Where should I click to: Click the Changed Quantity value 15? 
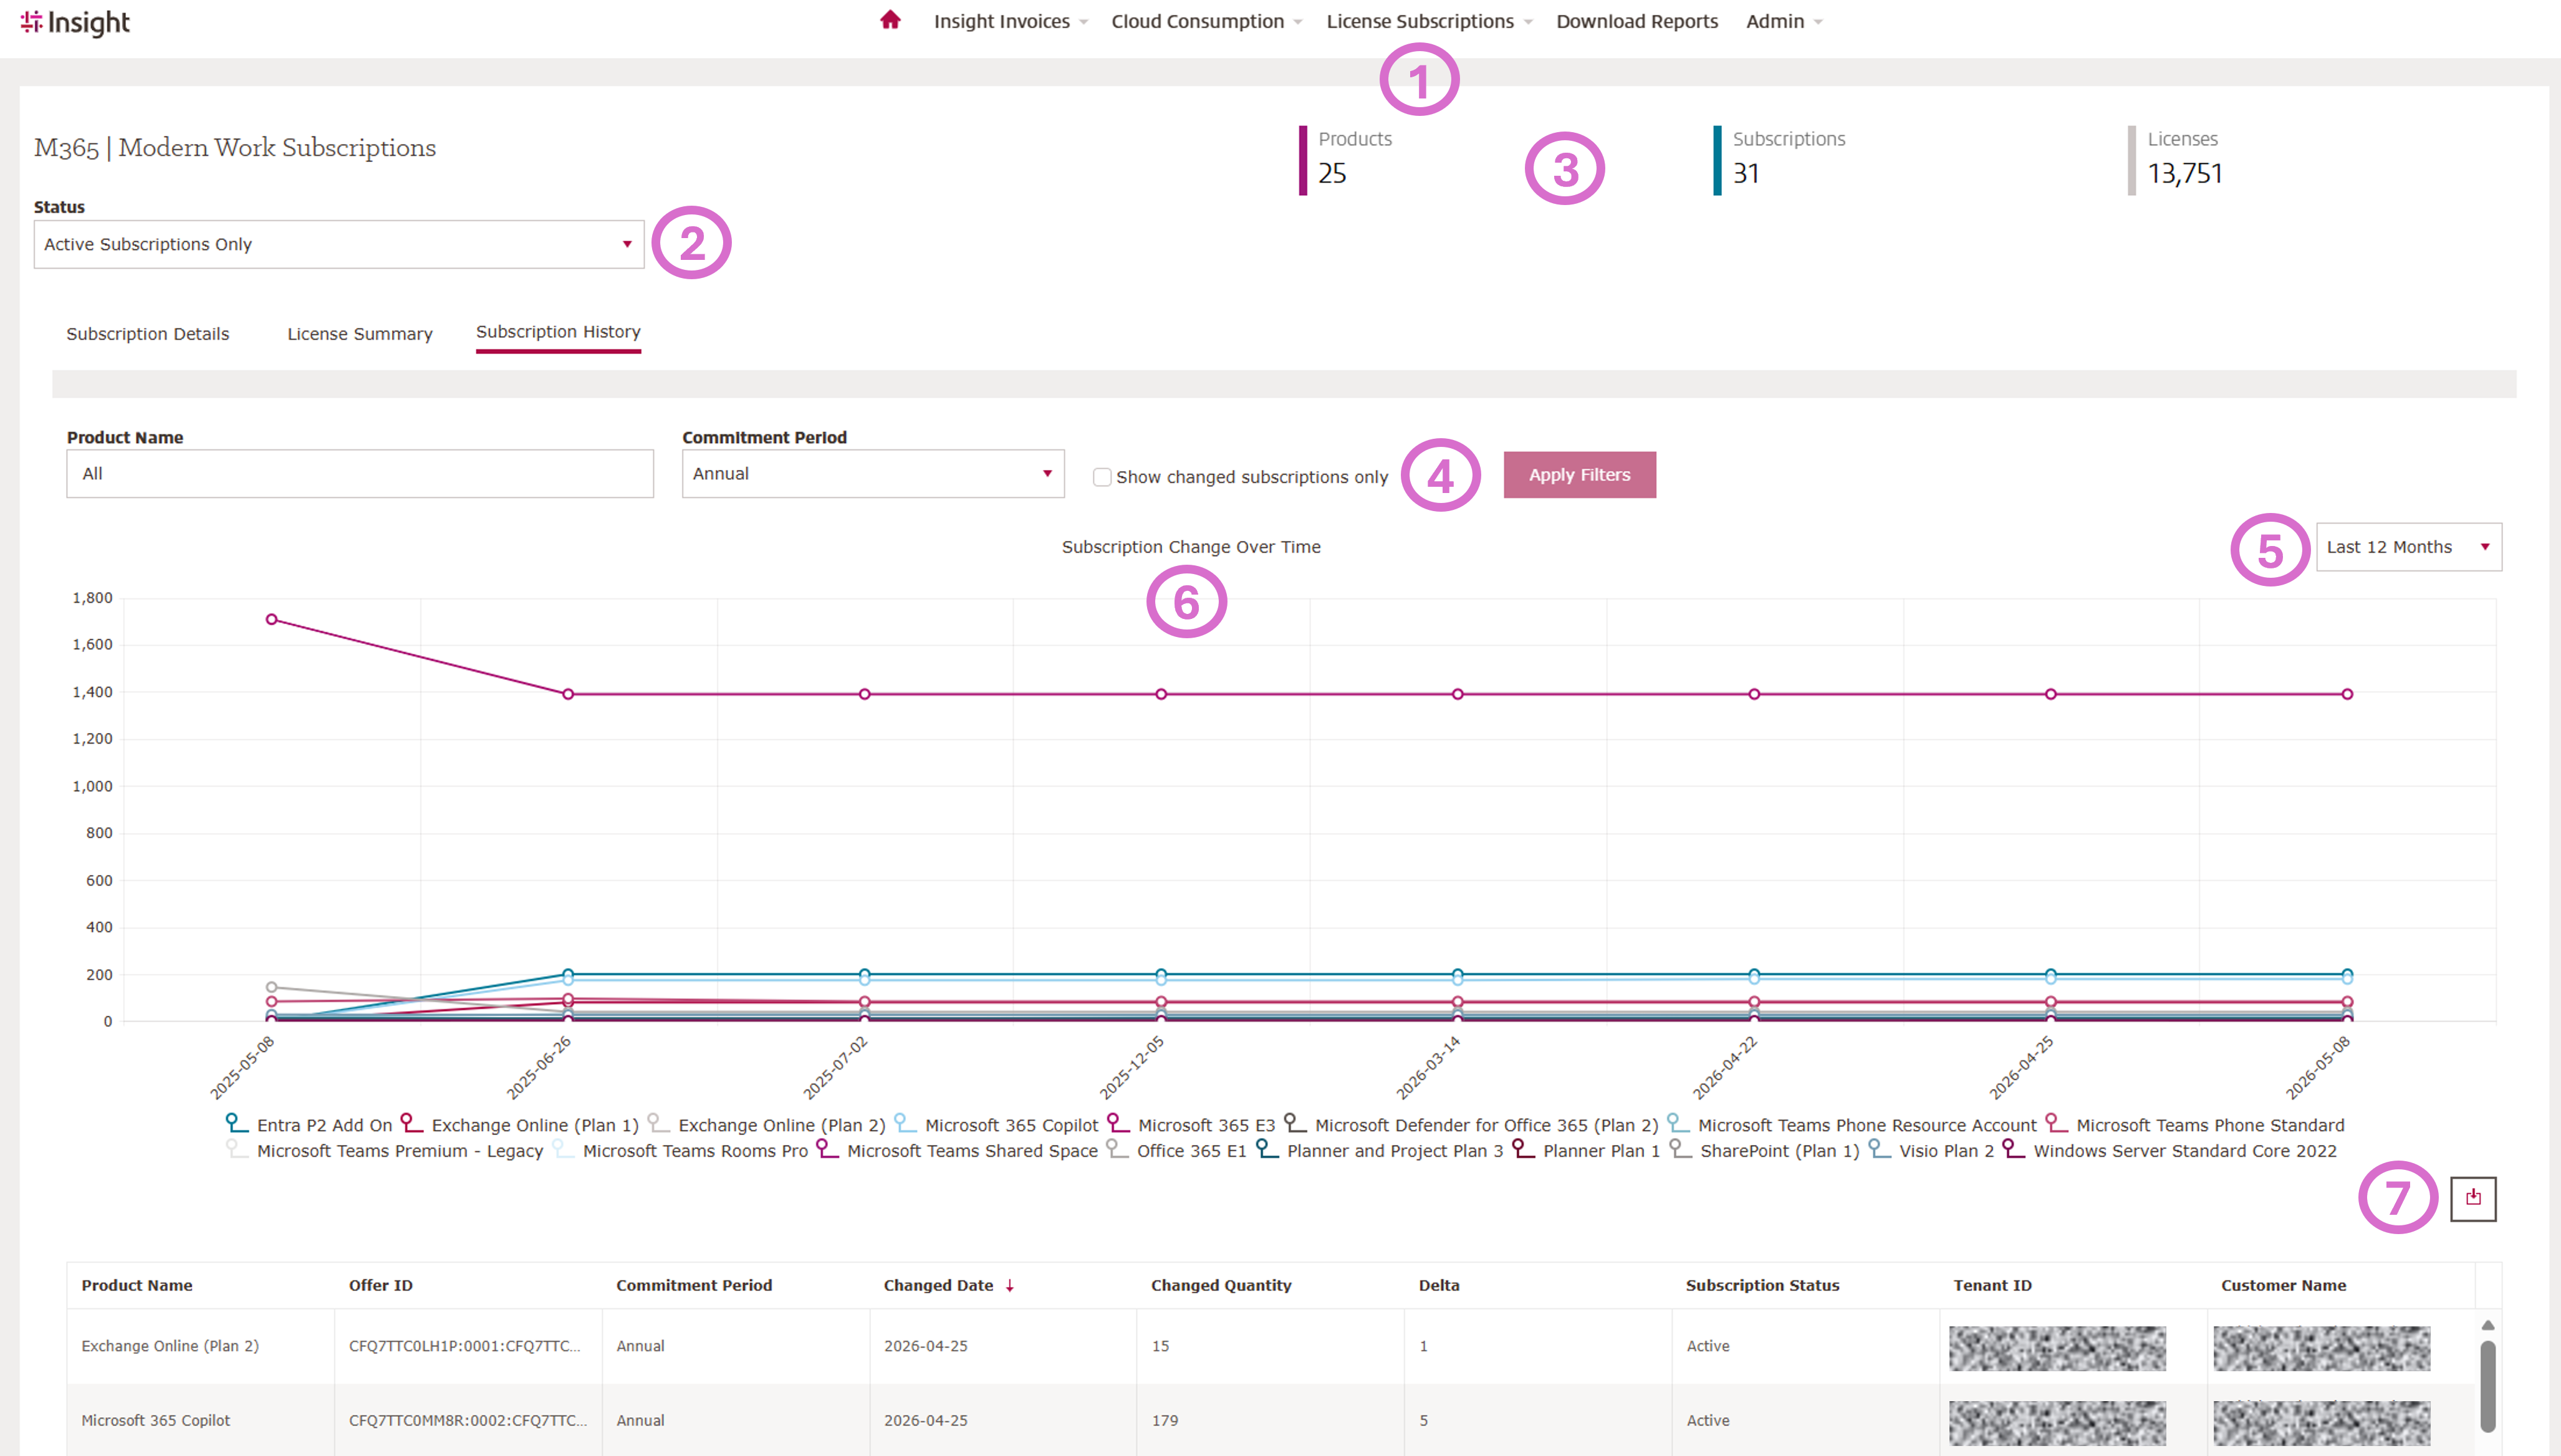pyautogui.click(x=1160, y=1346)
